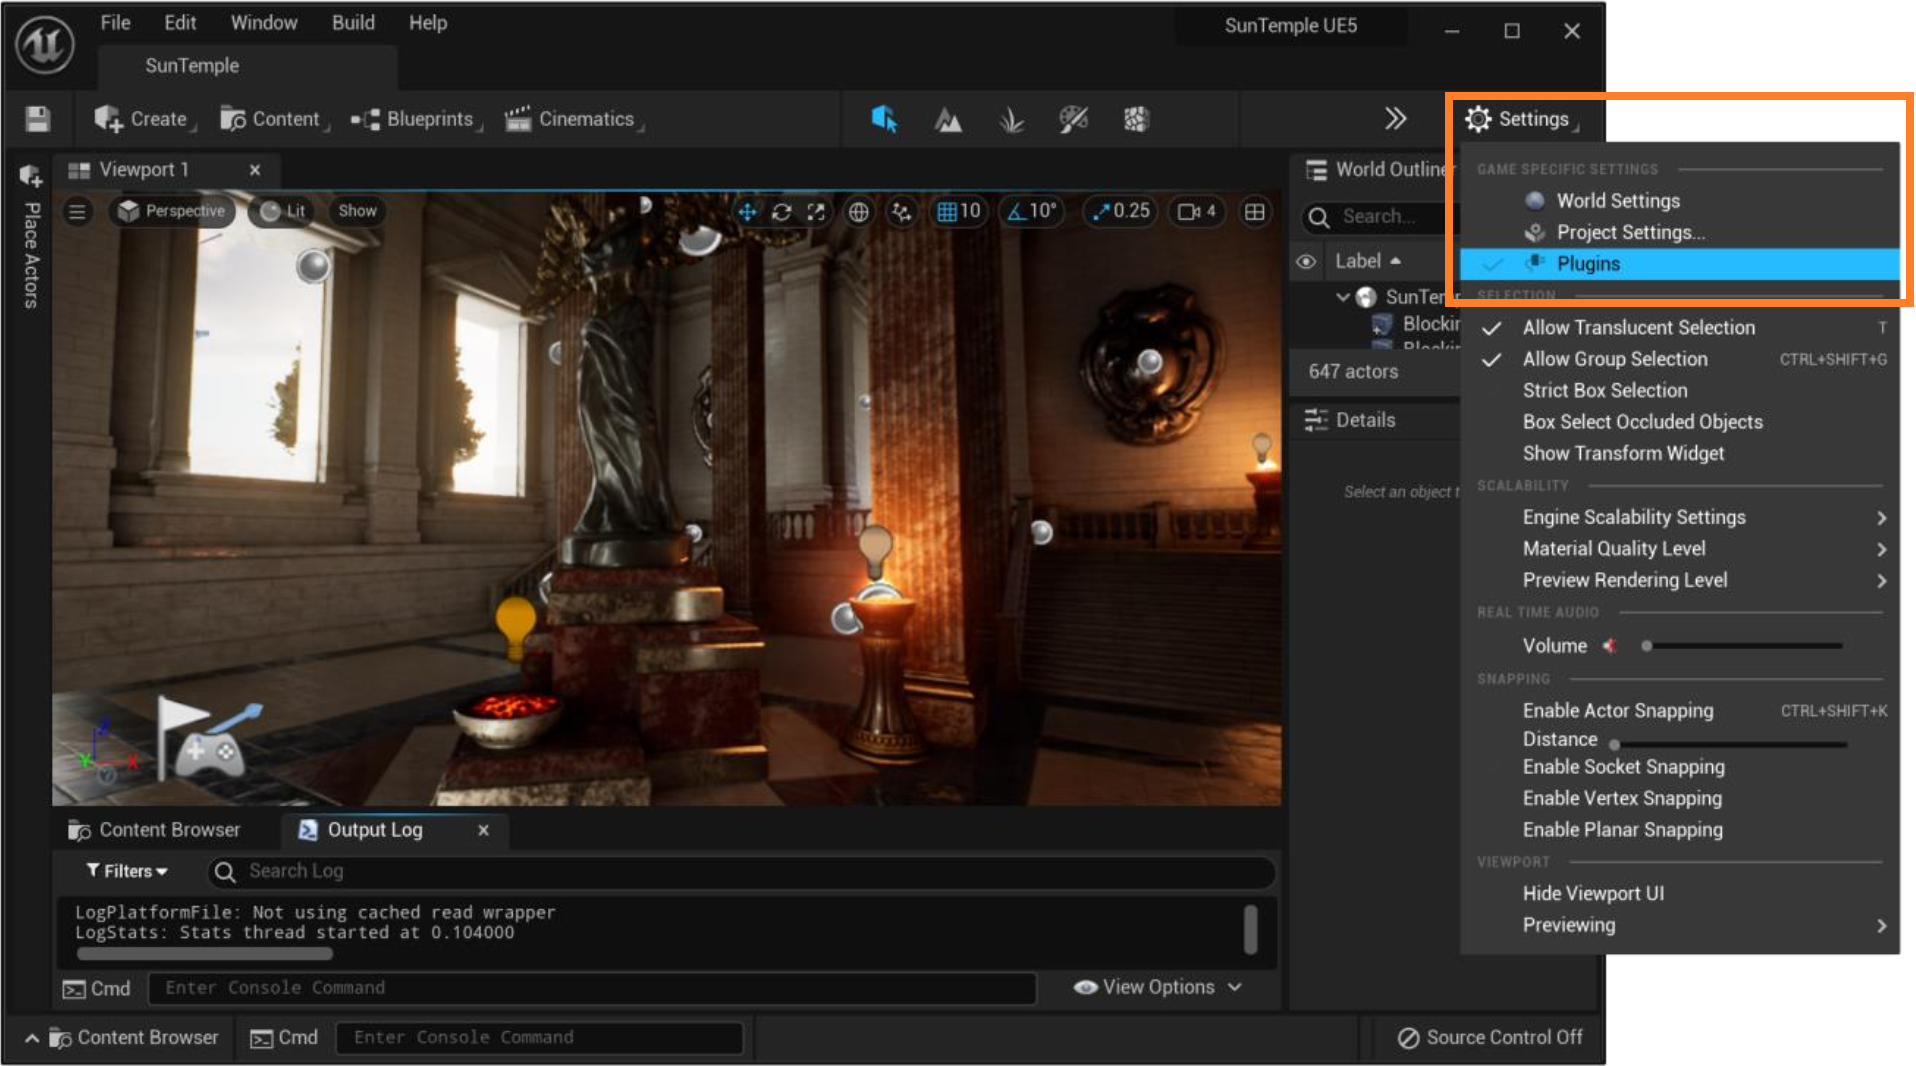Toggle Allow Translucent Selection option
Screen dimensions: 1916x1066
(x=1638, y=327)
